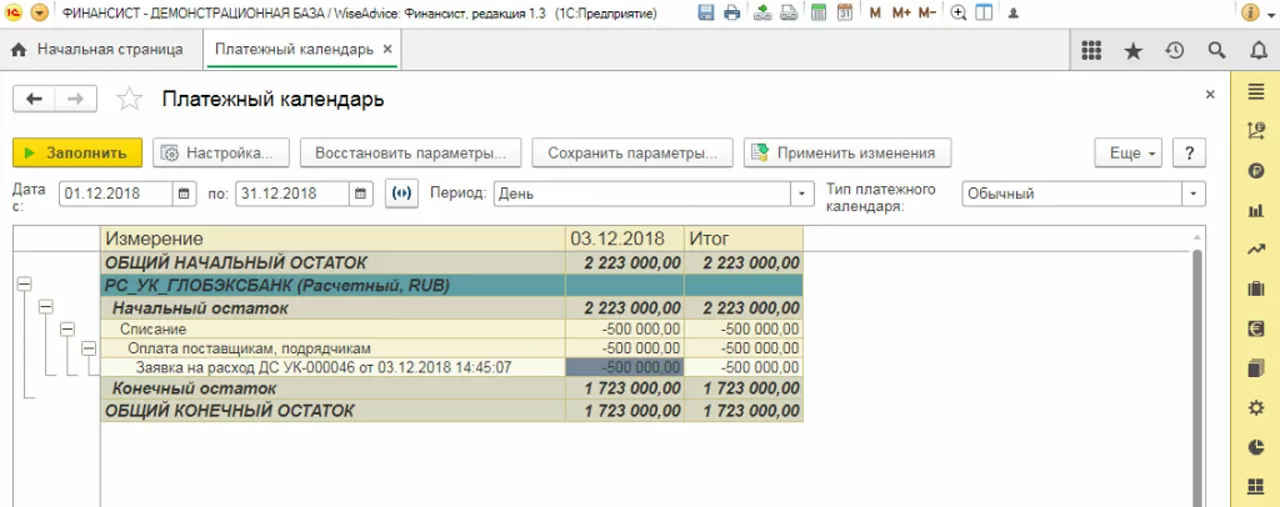Screen dimensions: 1280x507
Task: Click the stacked documents icon in right sidebar
Action: tap(1257, 369)
